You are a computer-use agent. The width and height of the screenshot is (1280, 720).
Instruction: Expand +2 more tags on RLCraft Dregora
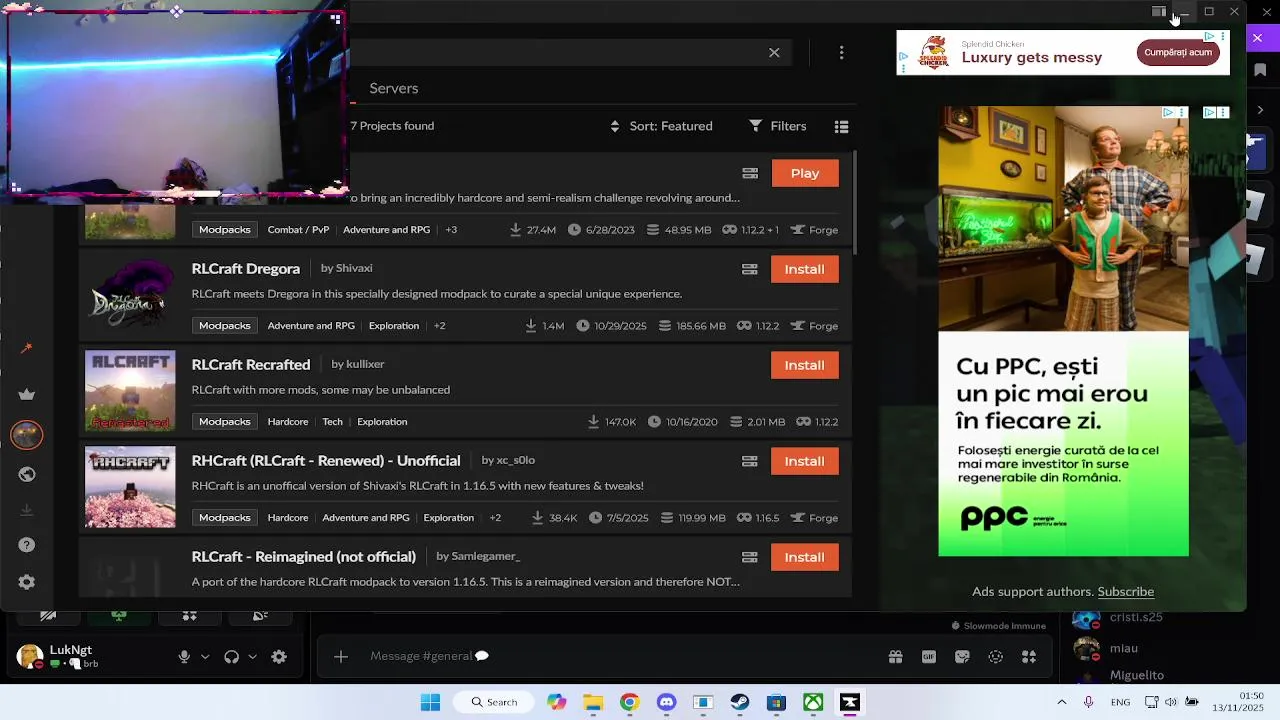(x=439, y=325)
